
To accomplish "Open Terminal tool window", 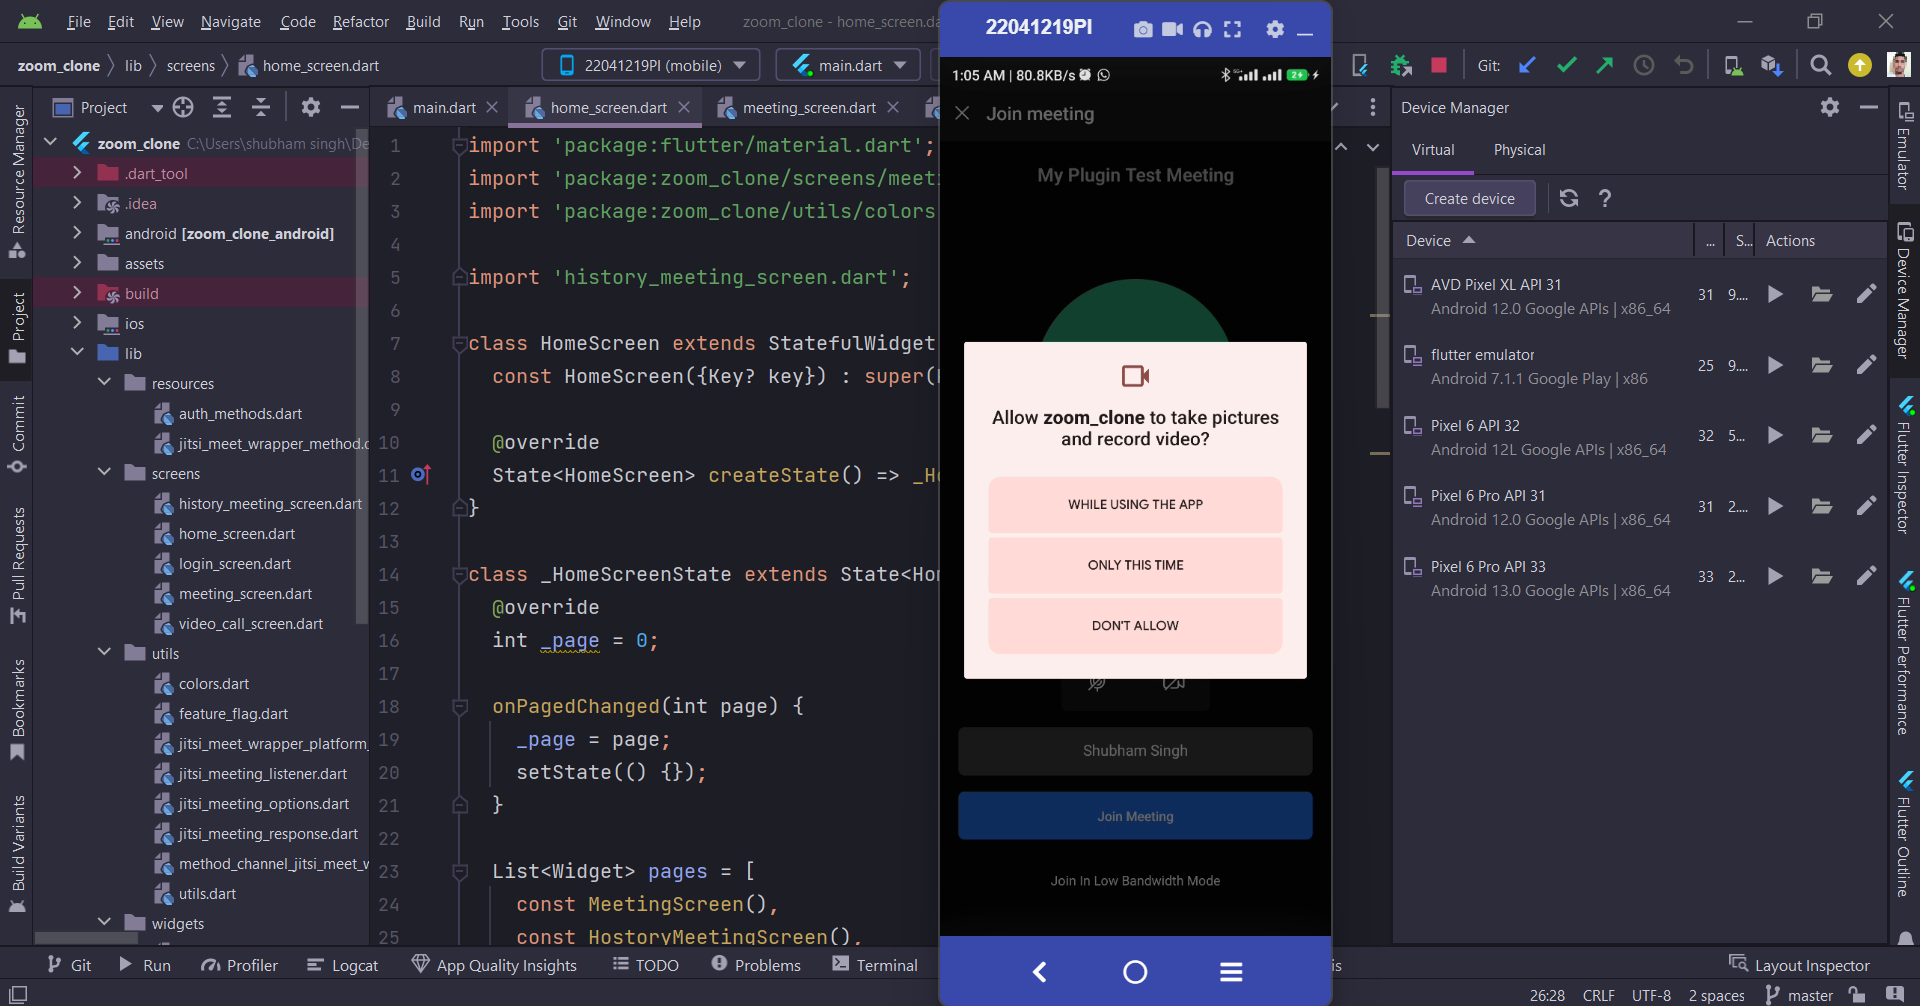I will 875,965.
